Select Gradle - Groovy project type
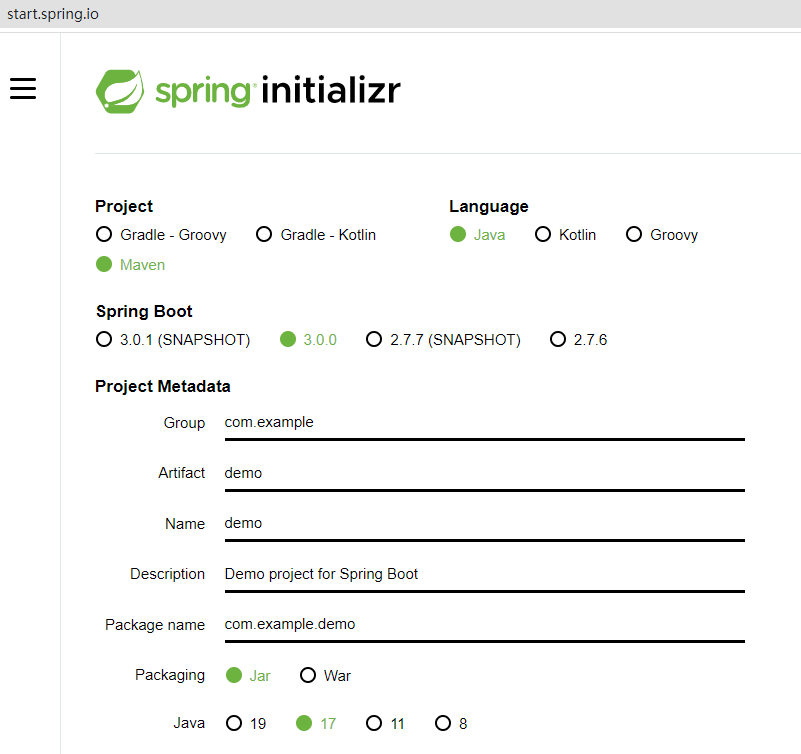The height and width of the screenshot is (754, 801). pyautogui.click(x=104, y=234)
